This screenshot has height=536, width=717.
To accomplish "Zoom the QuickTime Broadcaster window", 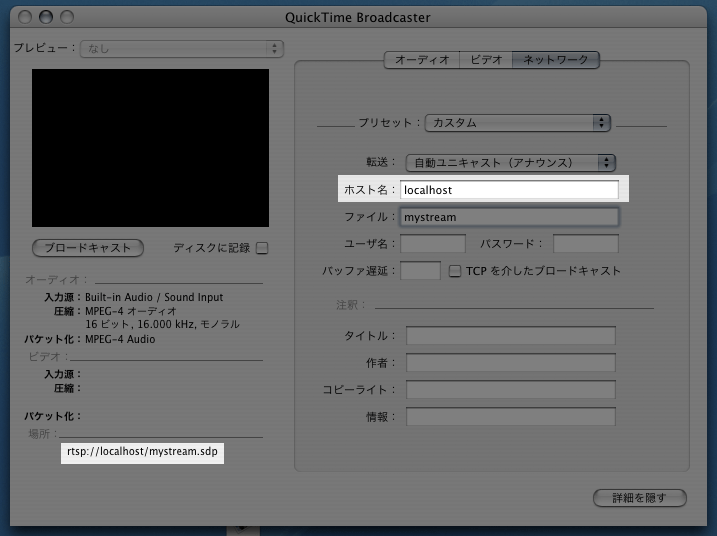I will tap(67, 17).
